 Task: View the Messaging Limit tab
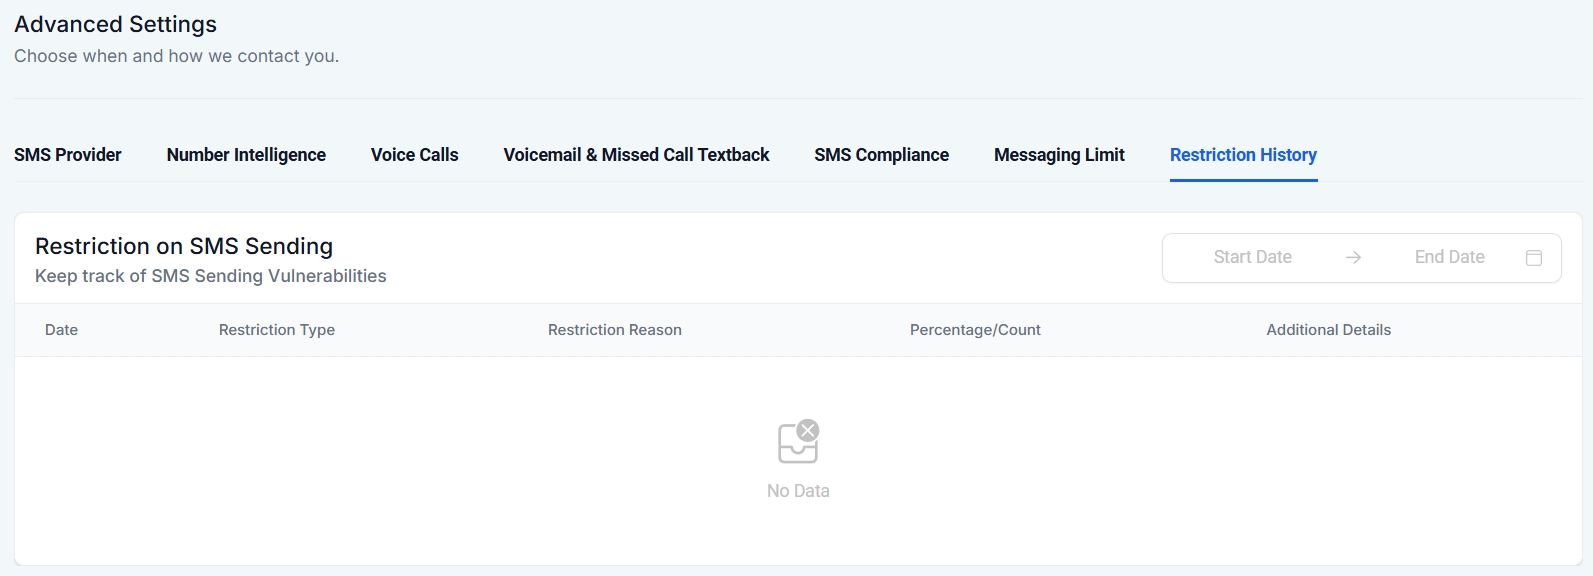tap(1059, 155)
